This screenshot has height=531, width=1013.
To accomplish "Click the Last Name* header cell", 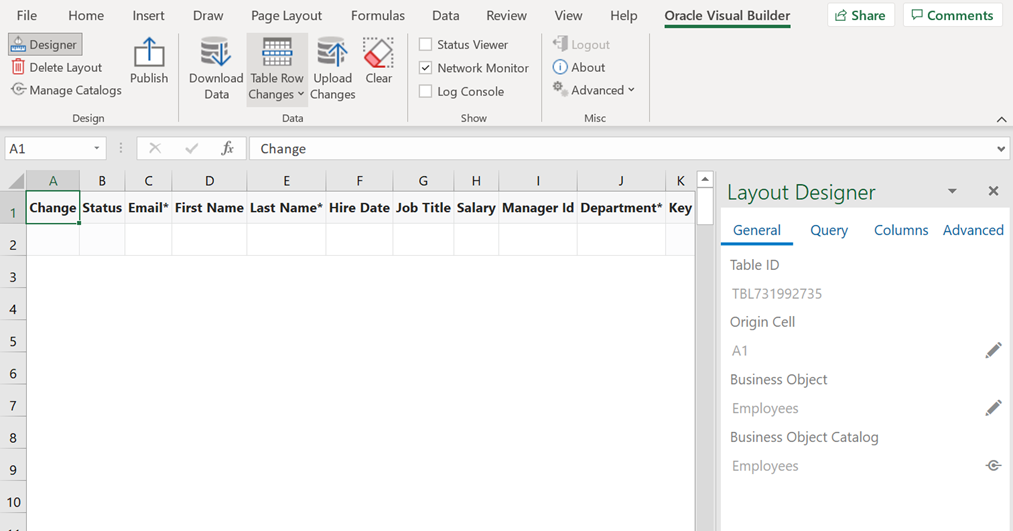I will (x=286, y=207).
